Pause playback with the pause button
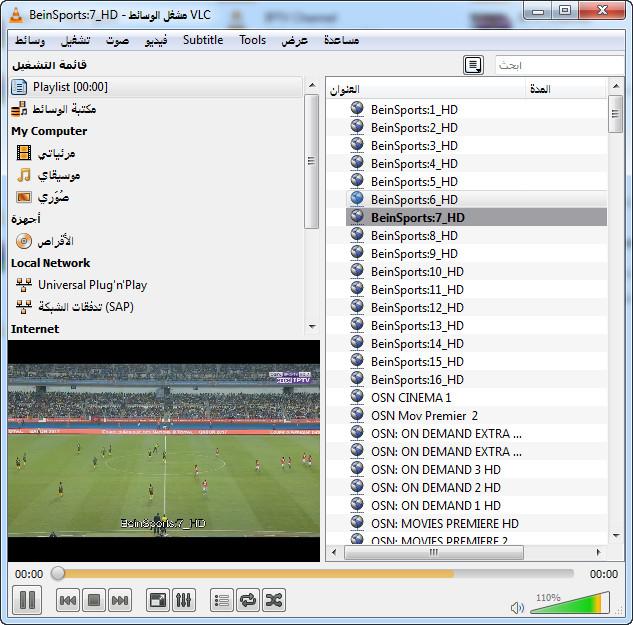 [x=27, y=600]
